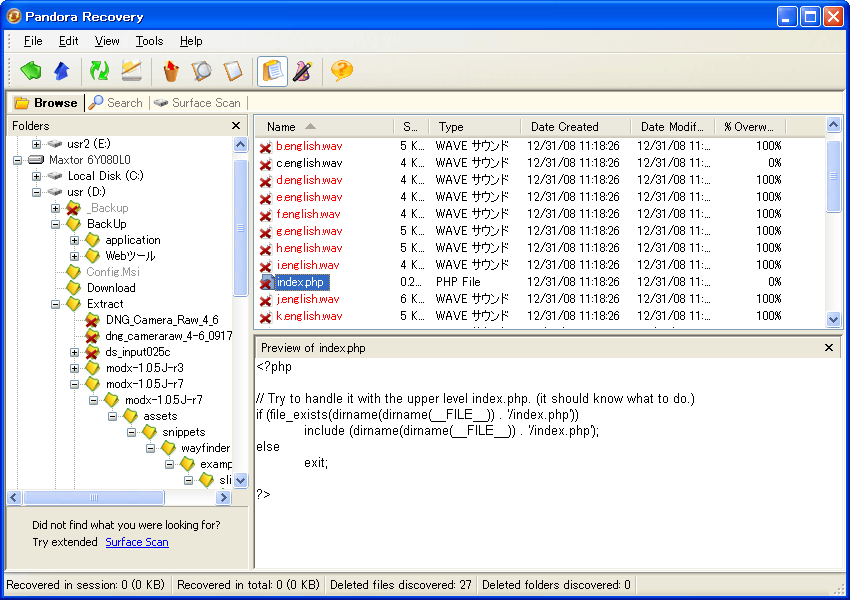This screenshot has height=600, width=850.
Task: Click the yellow drive eraser toolbar icon
Action: (x=132, y=70)
